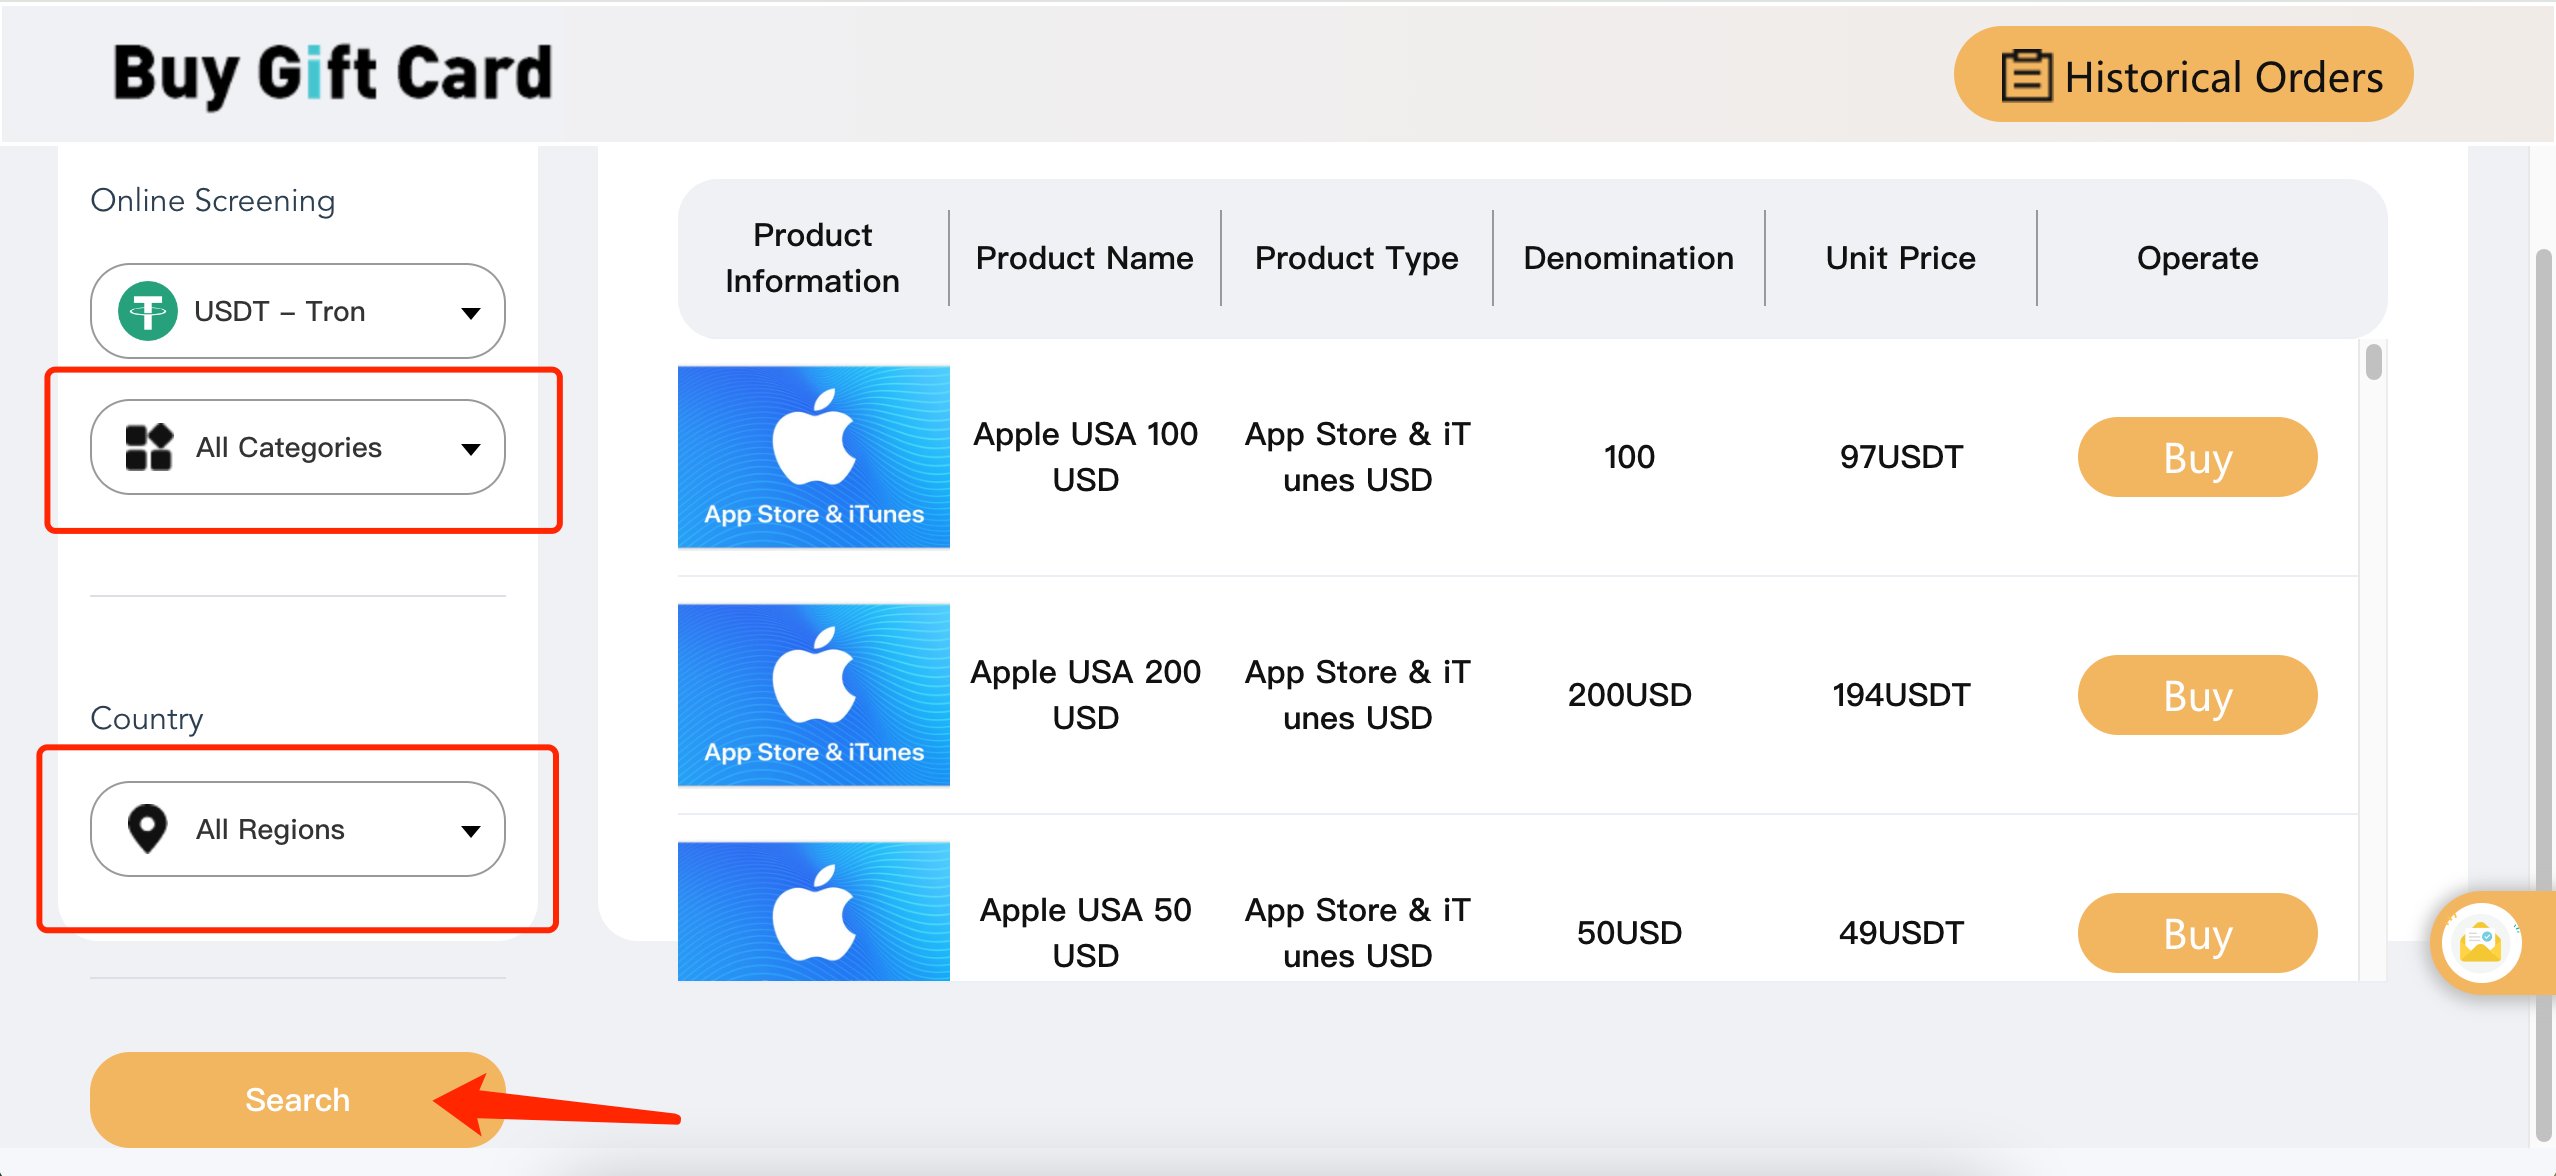
Task: Click the 100 denomination value
Action: (x=1629, y=457)
